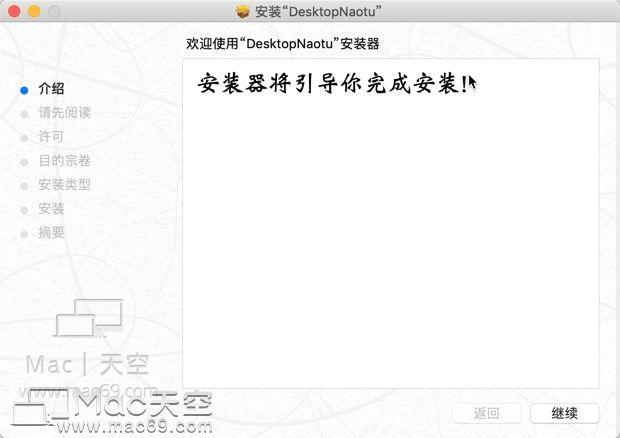Click the heading 欢迎使用“DesktopNaotu”安装器
Viewport: 620px width, 438px height.
click(x=283, y=43)
